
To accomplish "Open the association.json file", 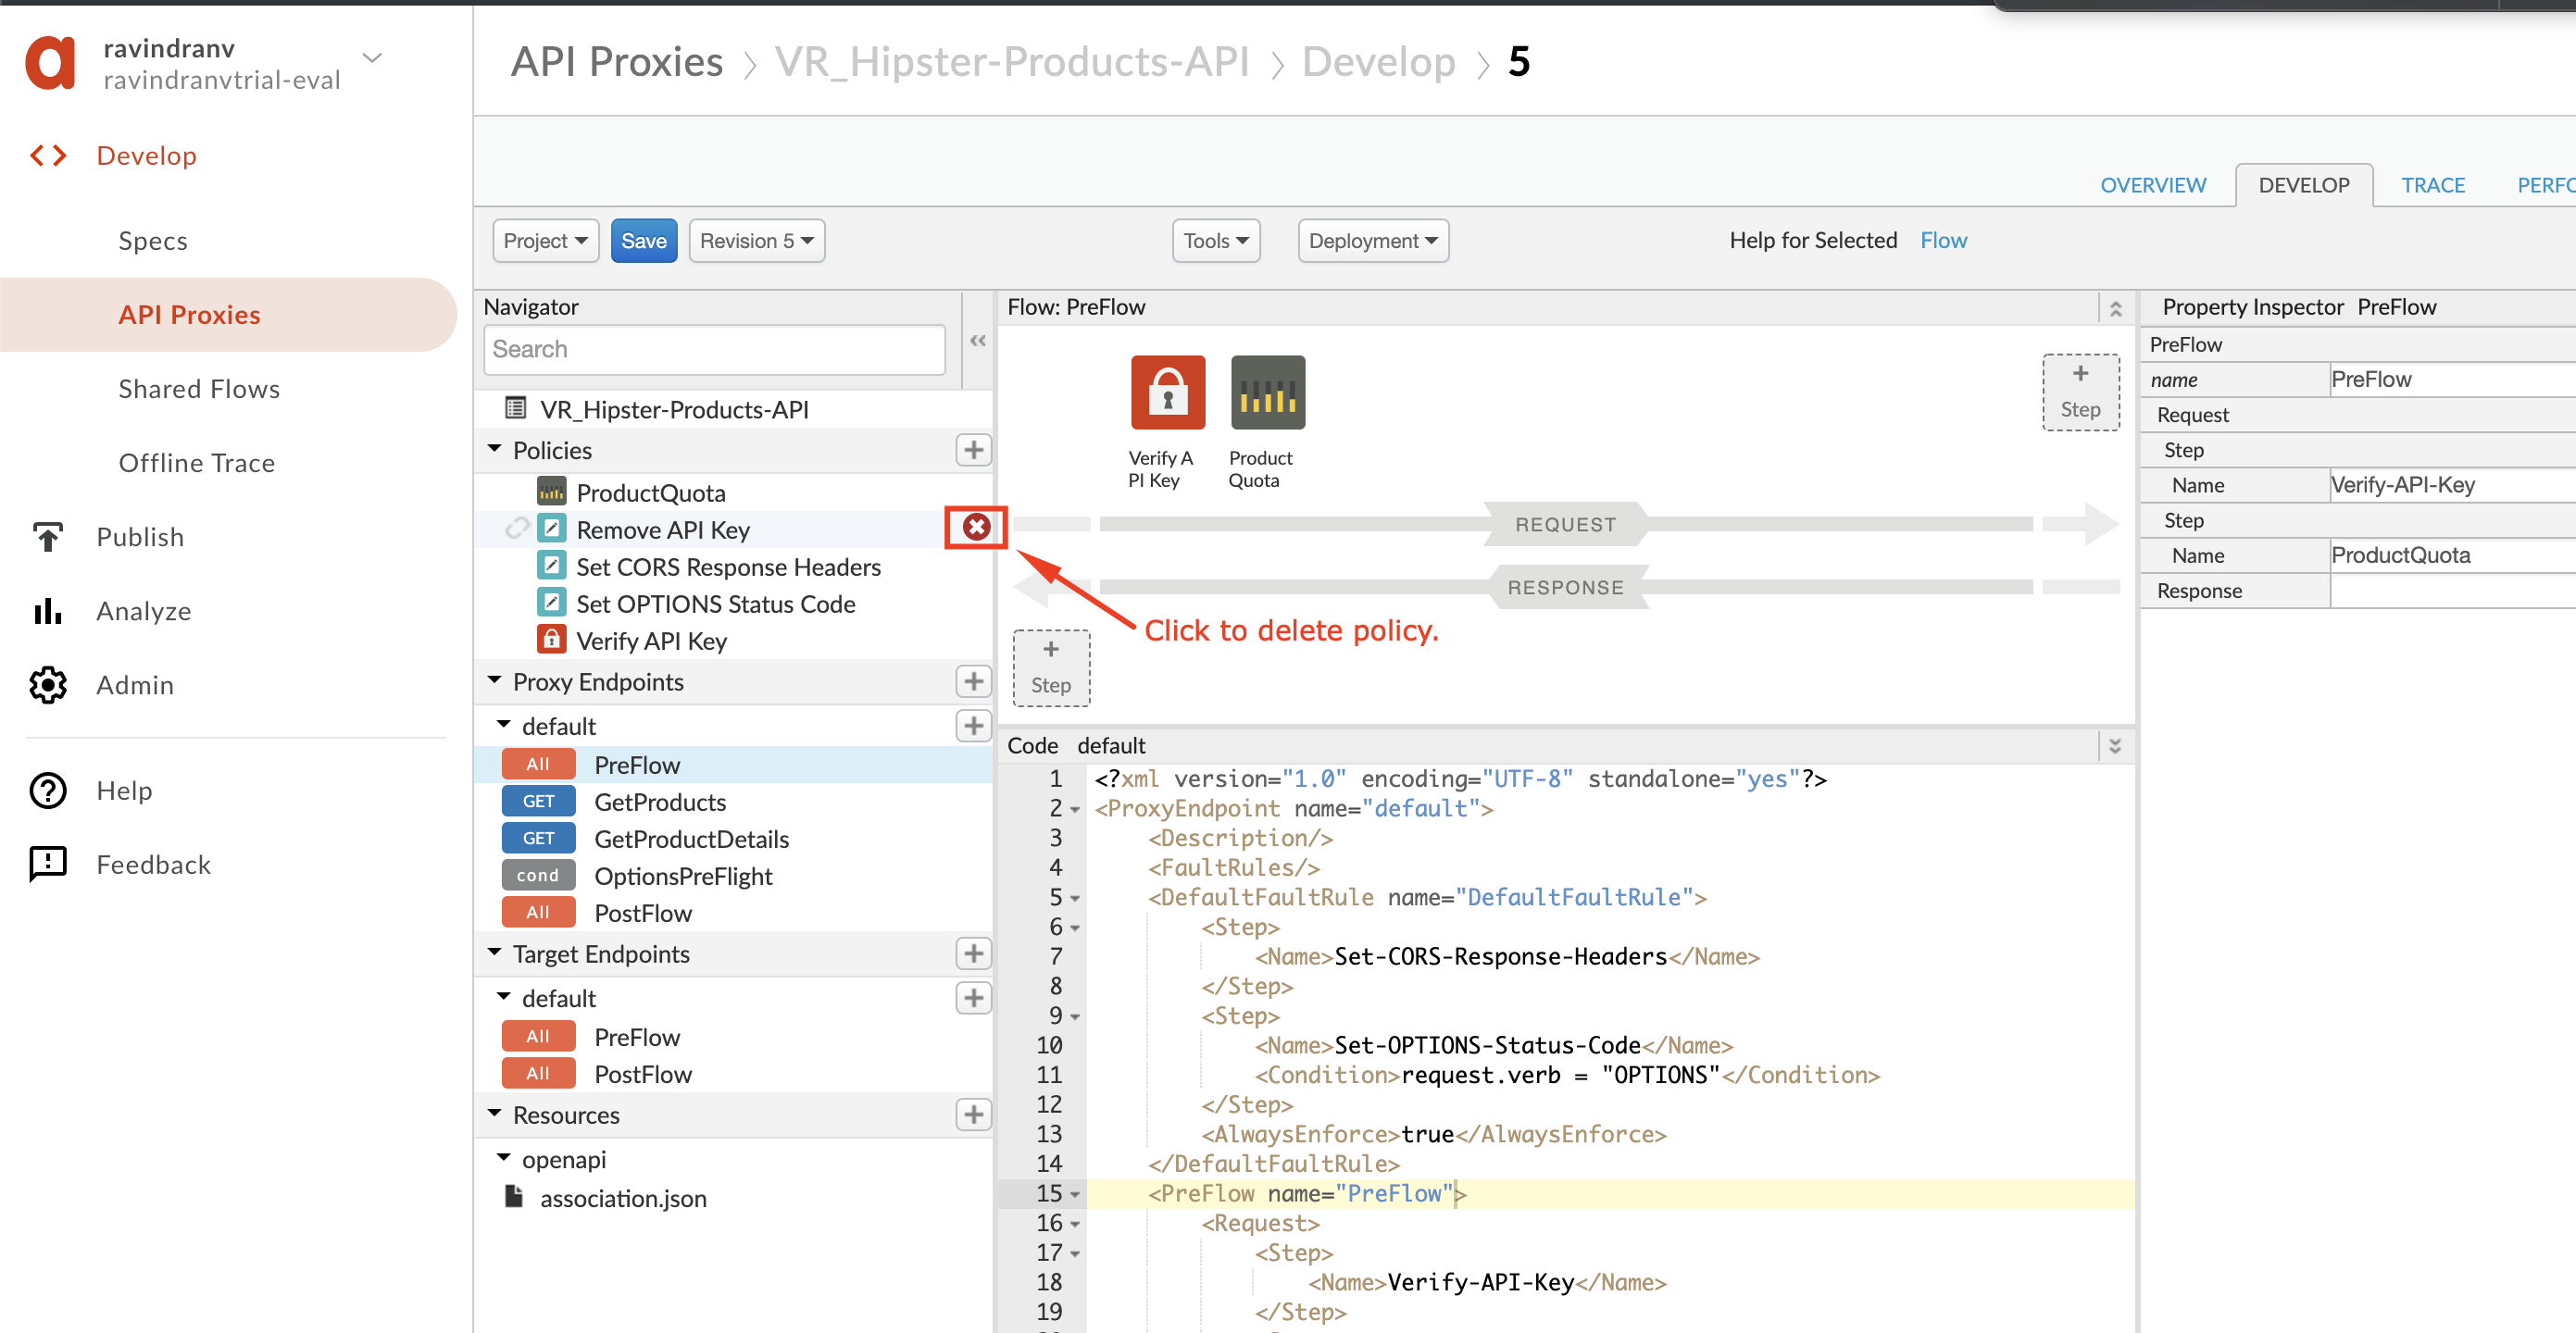I will pyautogui.click(x=623, y=1198).
